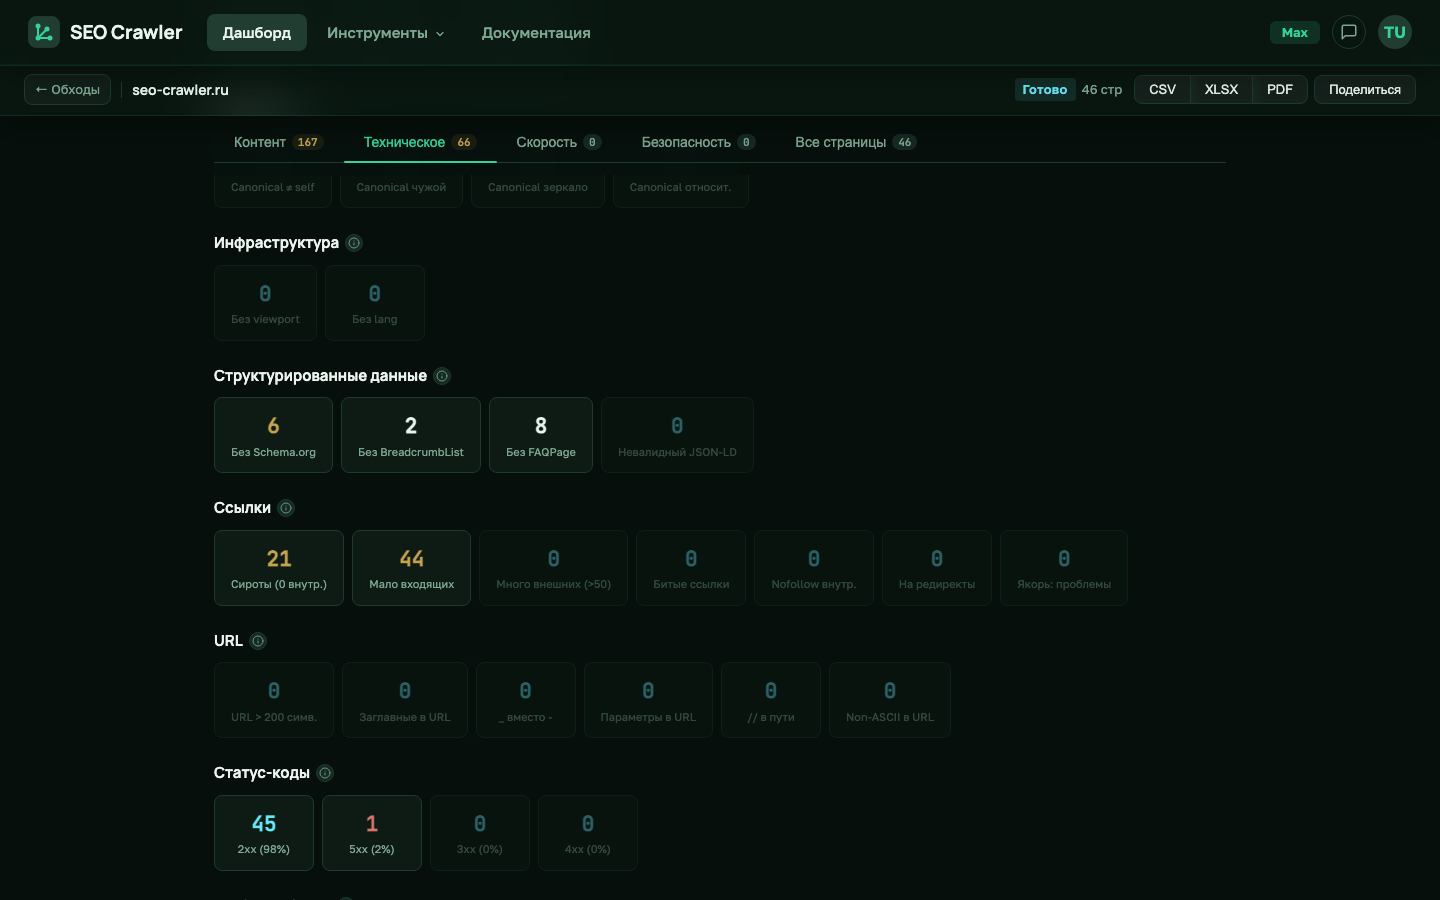This screenshot has height=900, width=1440.
Task: Open the 2 Без BreadcrumbList card
Action: coord(411,435)
